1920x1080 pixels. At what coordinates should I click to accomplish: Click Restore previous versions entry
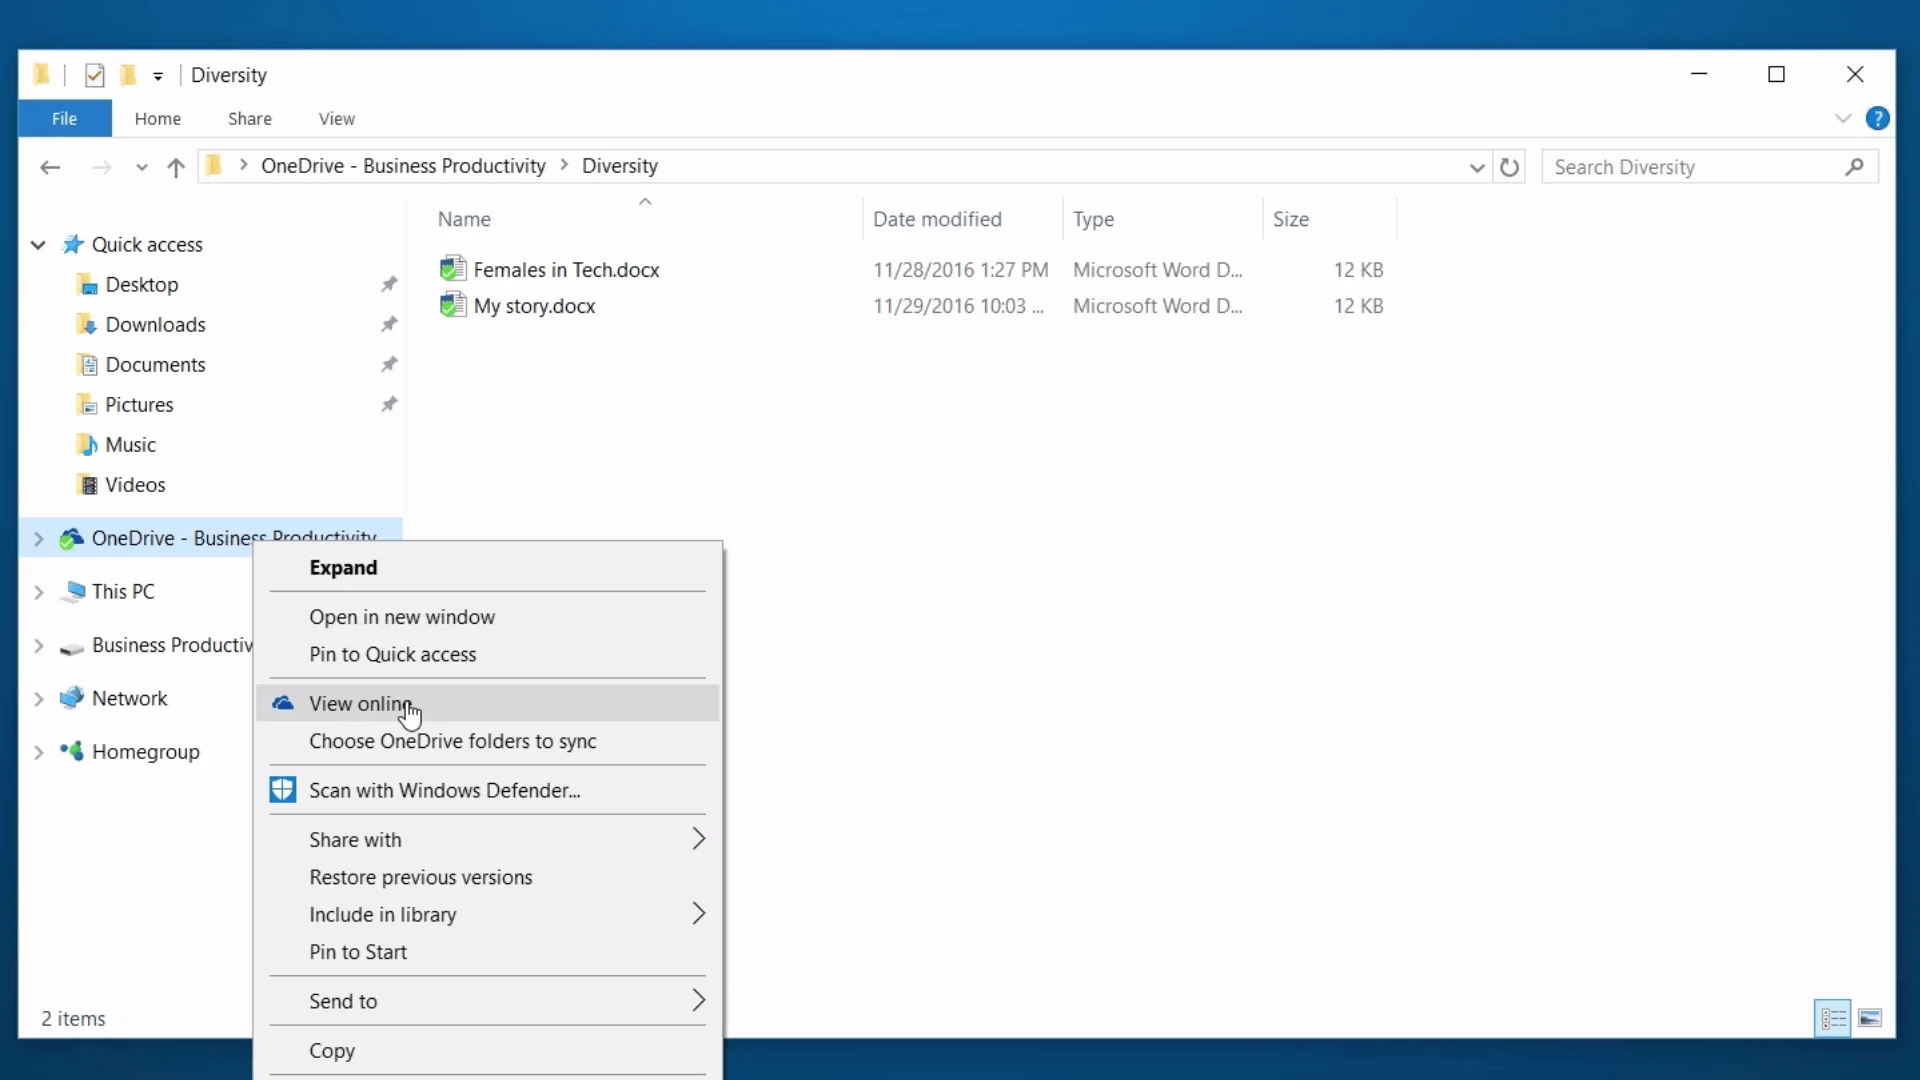[x=488, y=877]
